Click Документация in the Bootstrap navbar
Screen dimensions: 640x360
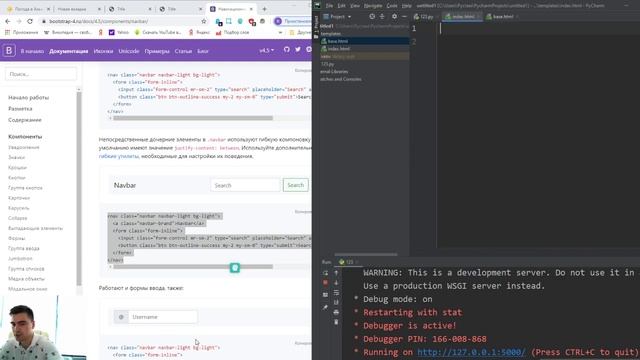[x=69, y=51]
